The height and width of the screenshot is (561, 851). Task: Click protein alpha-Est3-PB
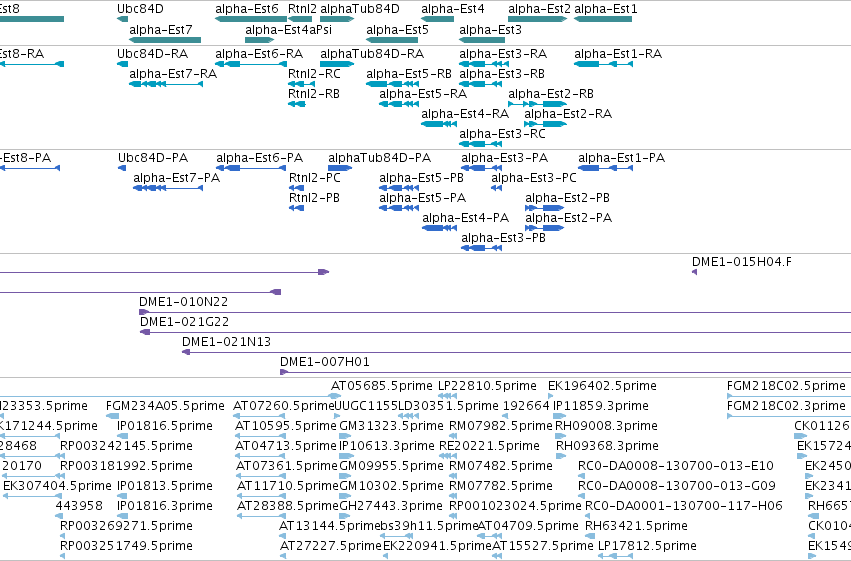pyautogui.click(x=503, y=238)
